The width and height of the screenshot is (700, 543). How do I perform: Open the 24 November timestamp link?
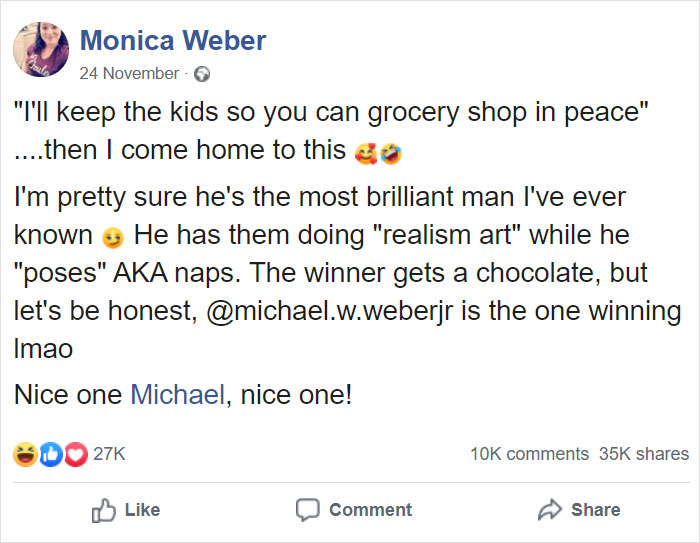pyautogui.click(x=129, y=73)
